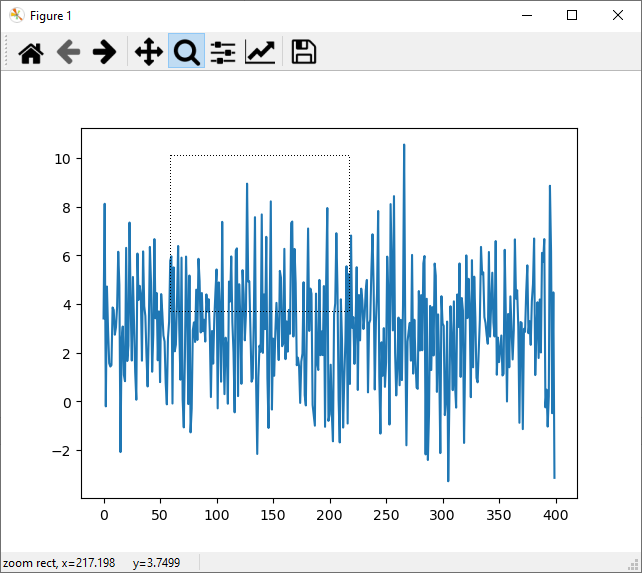Click the x-axis tick label 400
This screenshot has height=573, width=642.
point(556,515)
